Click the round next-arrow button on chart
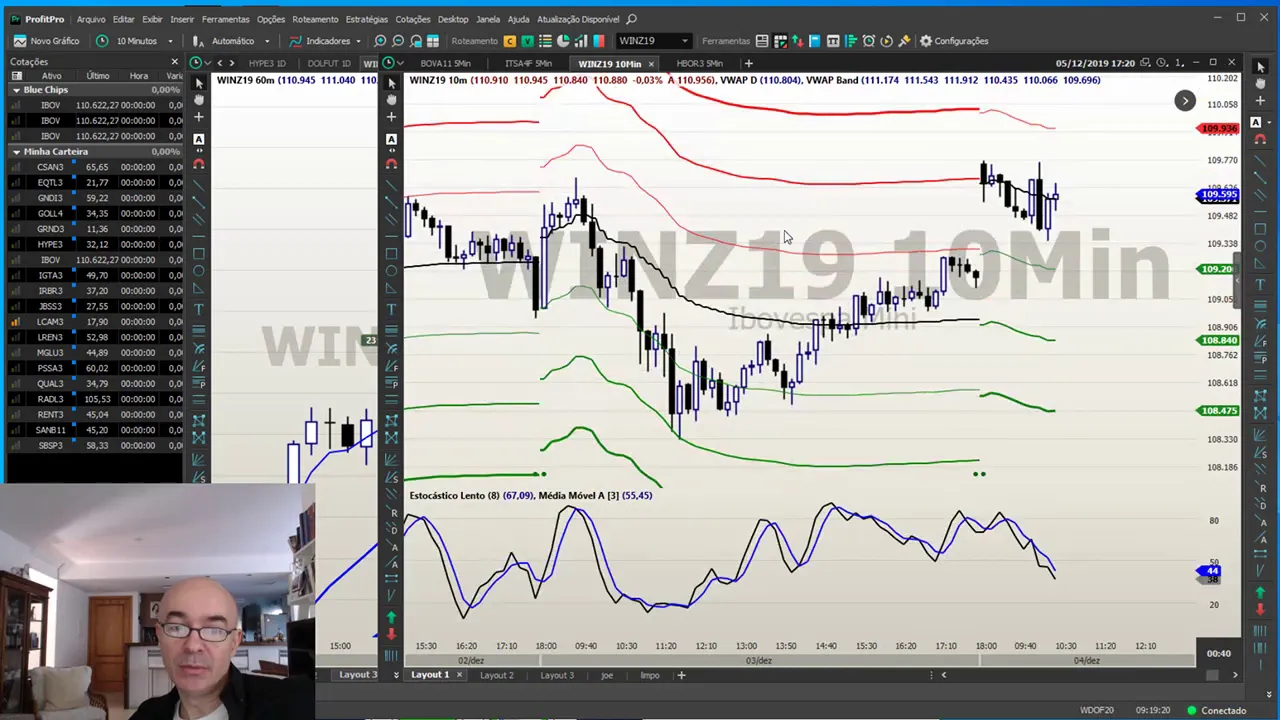Viewport: 1280px width, 720px height. pyautogui.click(x=1185, y=100)
